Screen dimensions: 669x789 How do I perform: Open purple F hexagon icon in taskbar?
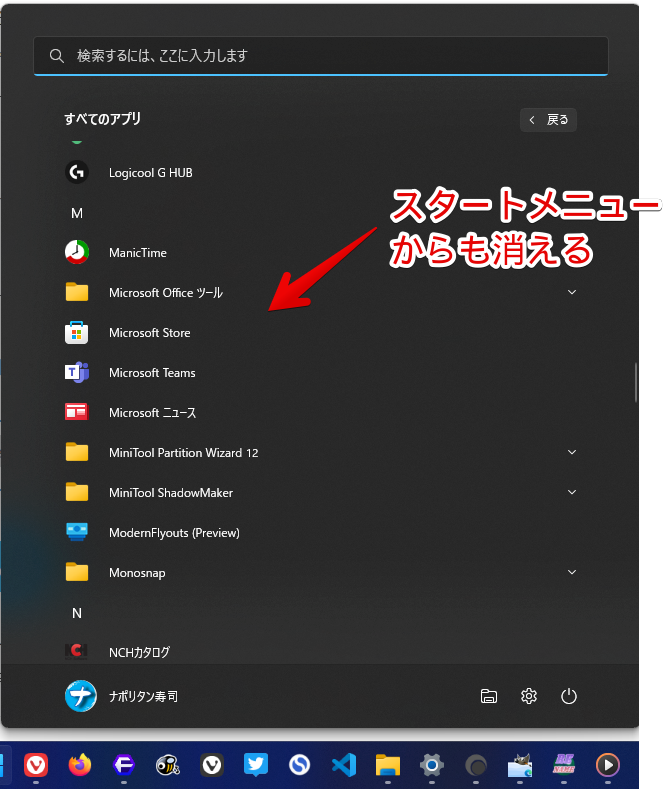point(124,765)
